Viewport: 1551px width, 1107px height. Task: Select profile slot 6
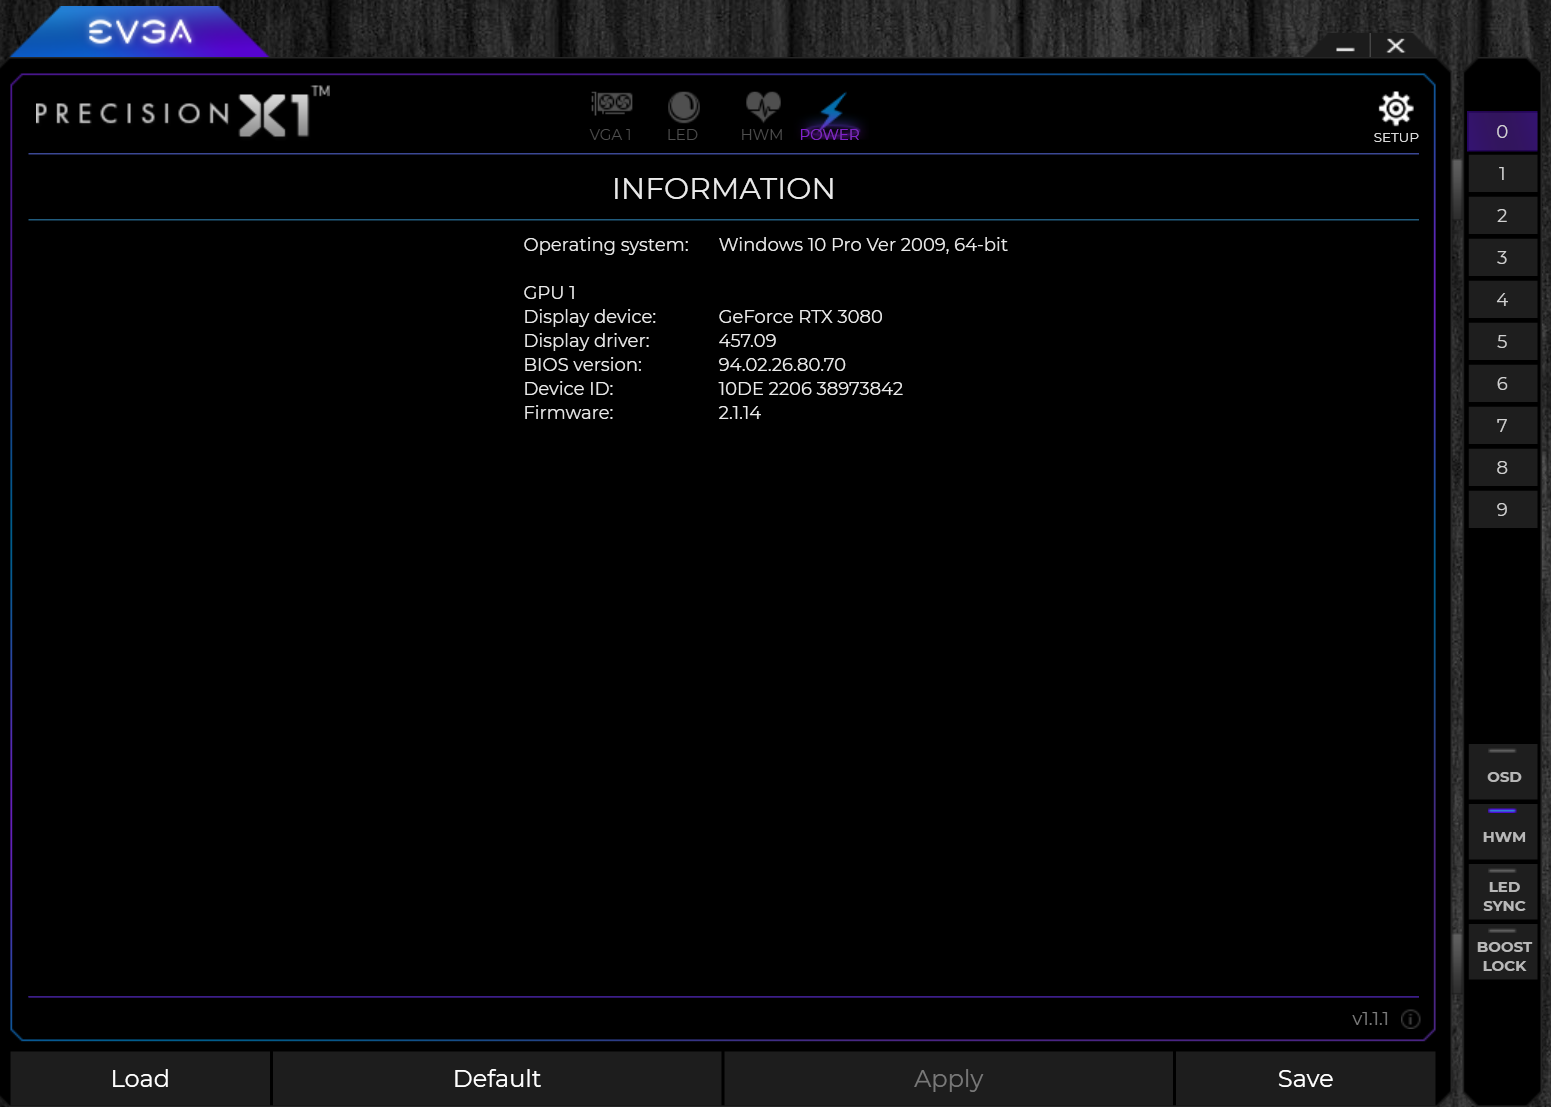[x=1502, y=384]
